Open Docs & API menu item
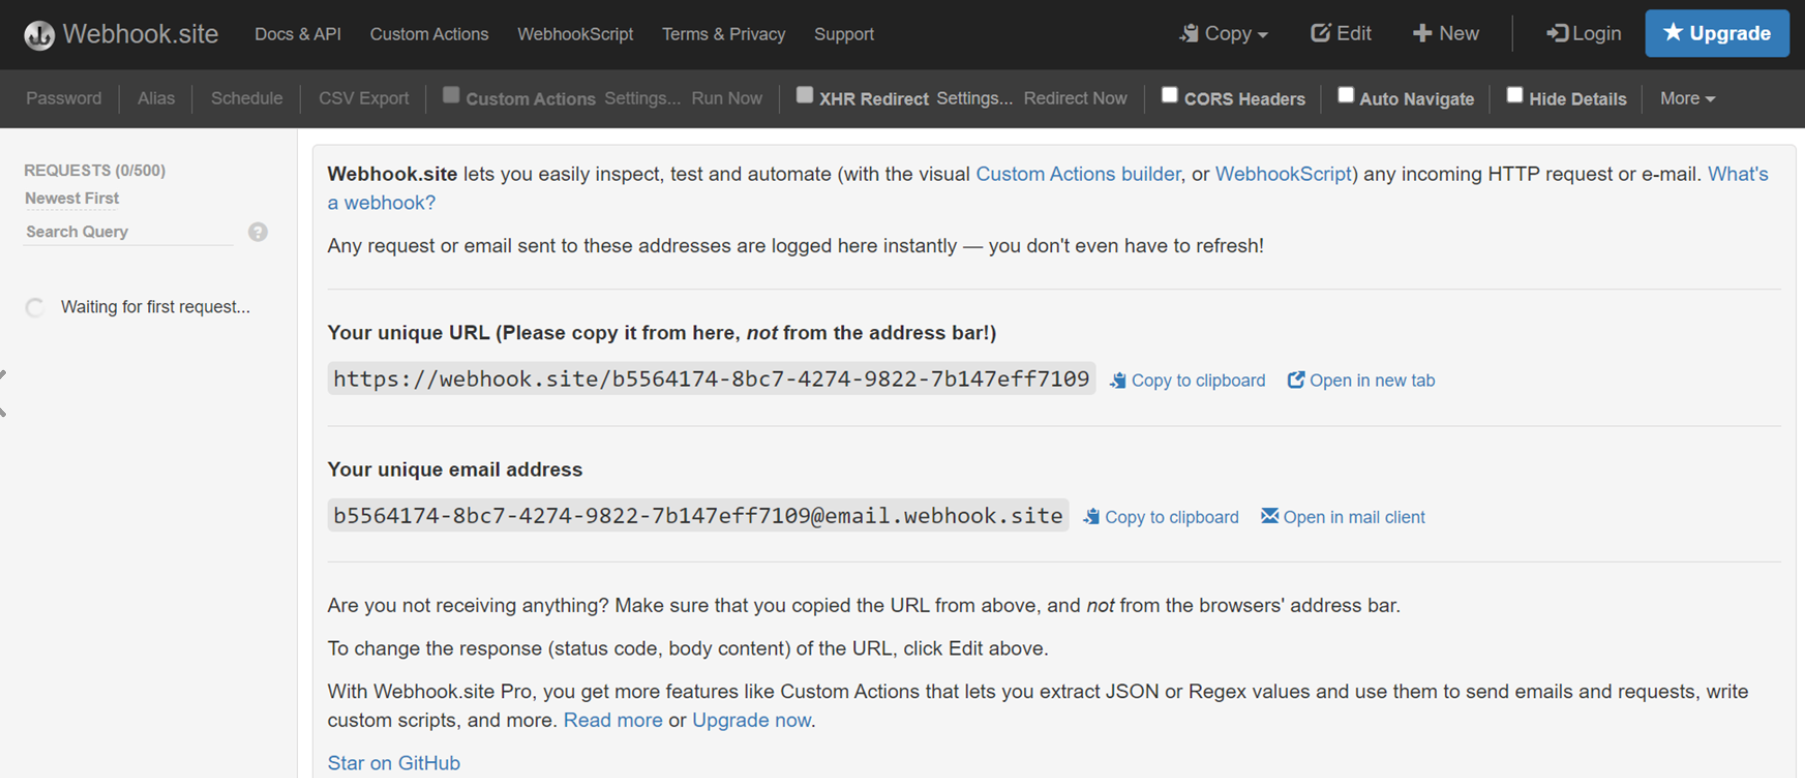Viewport: 1805px width, 778px height. coord(298,34)
